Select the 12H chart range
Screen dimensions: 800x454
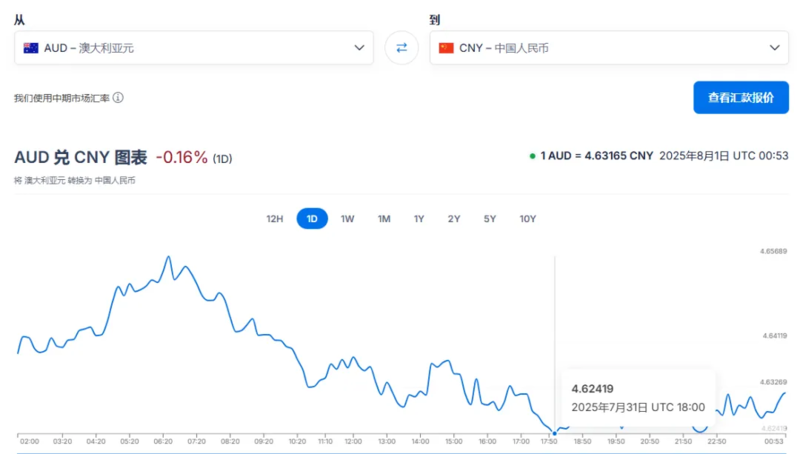click(274, 219)
